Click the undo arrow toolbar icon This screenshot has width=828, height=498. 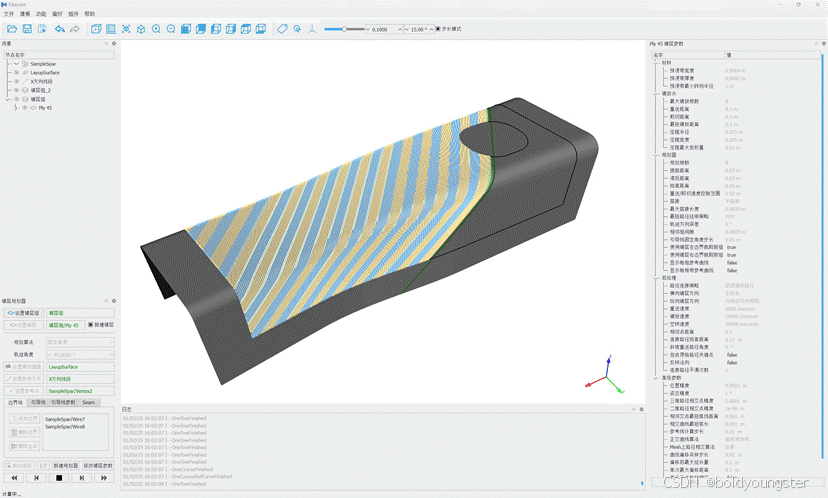click(59, 29)
